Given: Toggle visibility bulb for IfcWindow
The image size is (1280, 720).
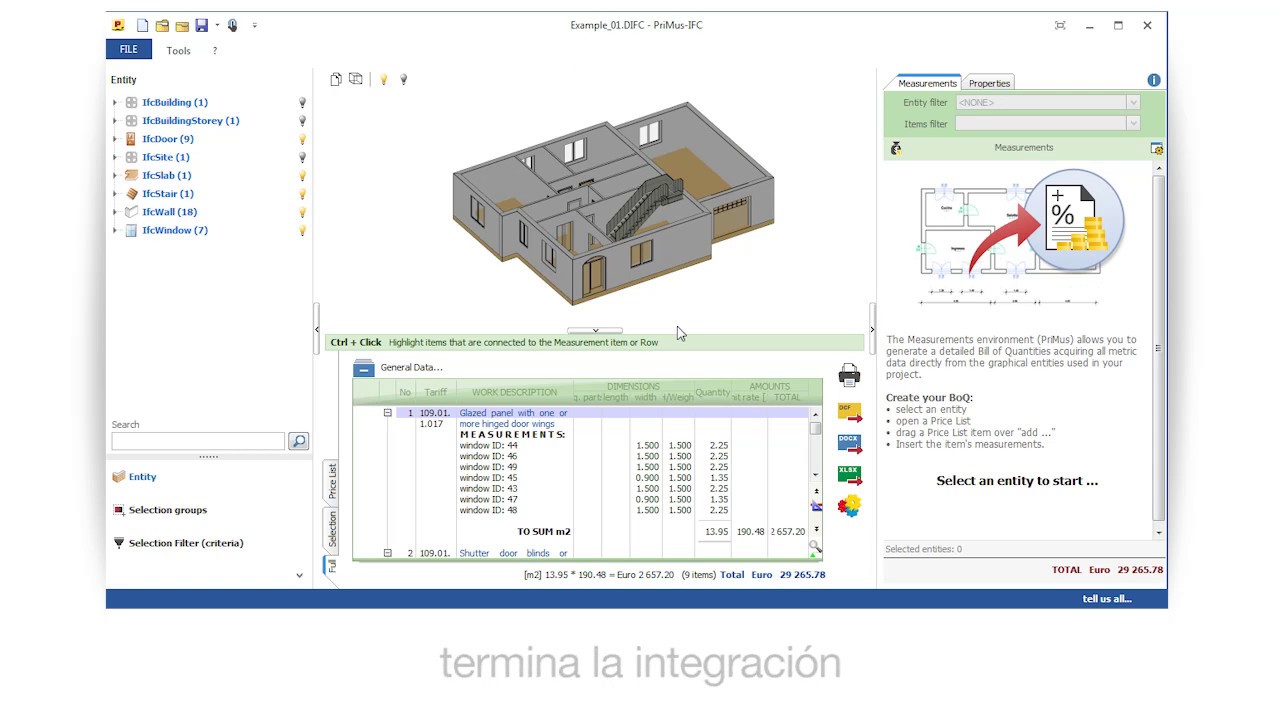Looking at the screenshot, I should click(x=302, y=230).
